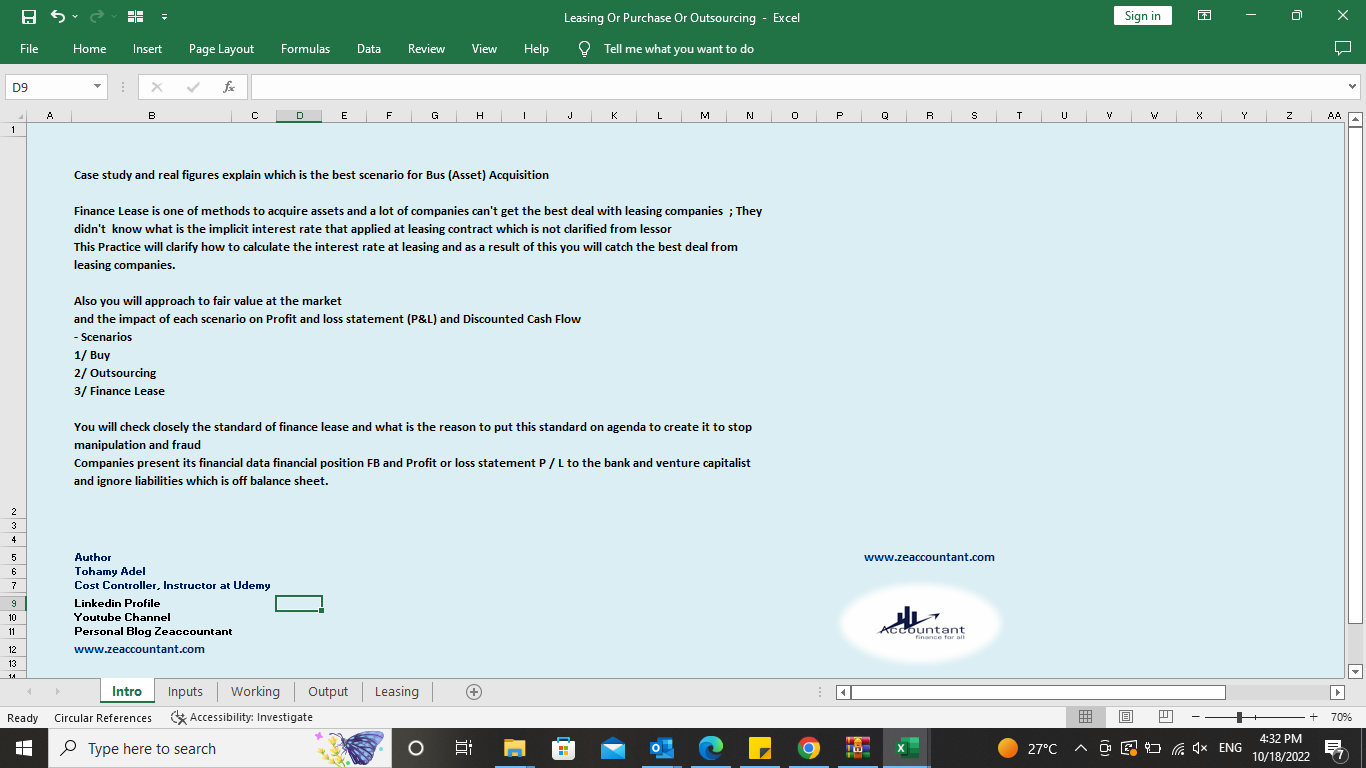Select column D header
This screenshot has width=1366, height=768.
[x=299, y=116]
